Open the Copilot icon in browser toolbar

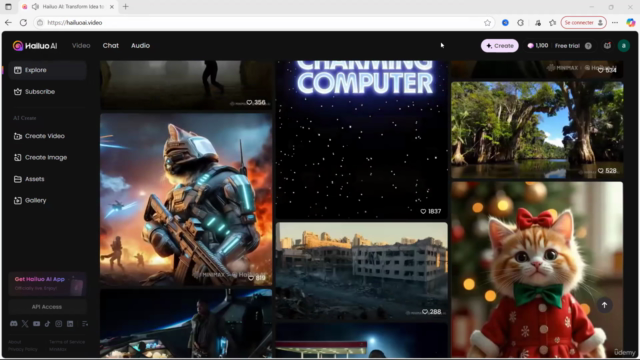click(631, 22)
